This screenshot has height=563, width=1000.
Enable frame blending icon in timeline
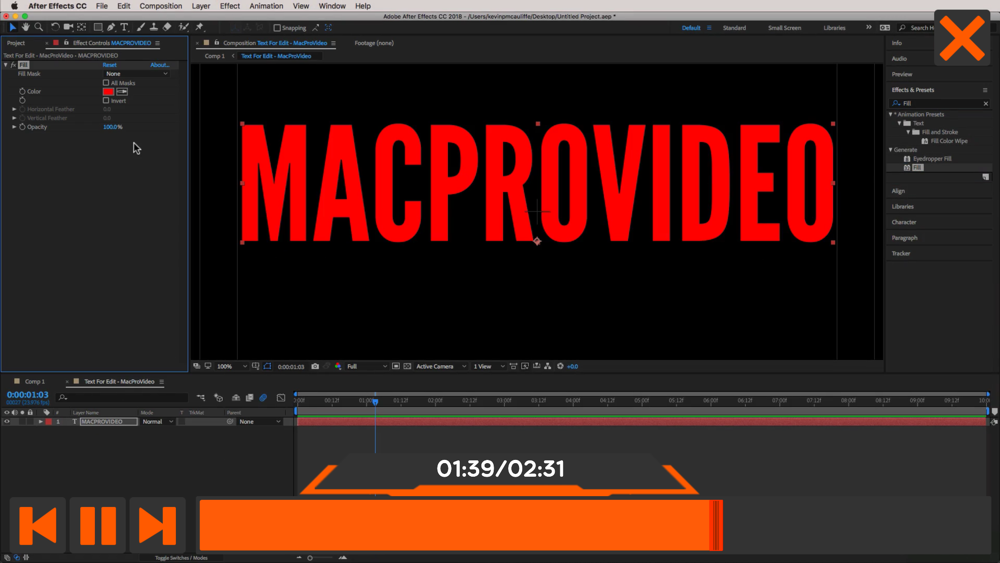pos(249,398)
